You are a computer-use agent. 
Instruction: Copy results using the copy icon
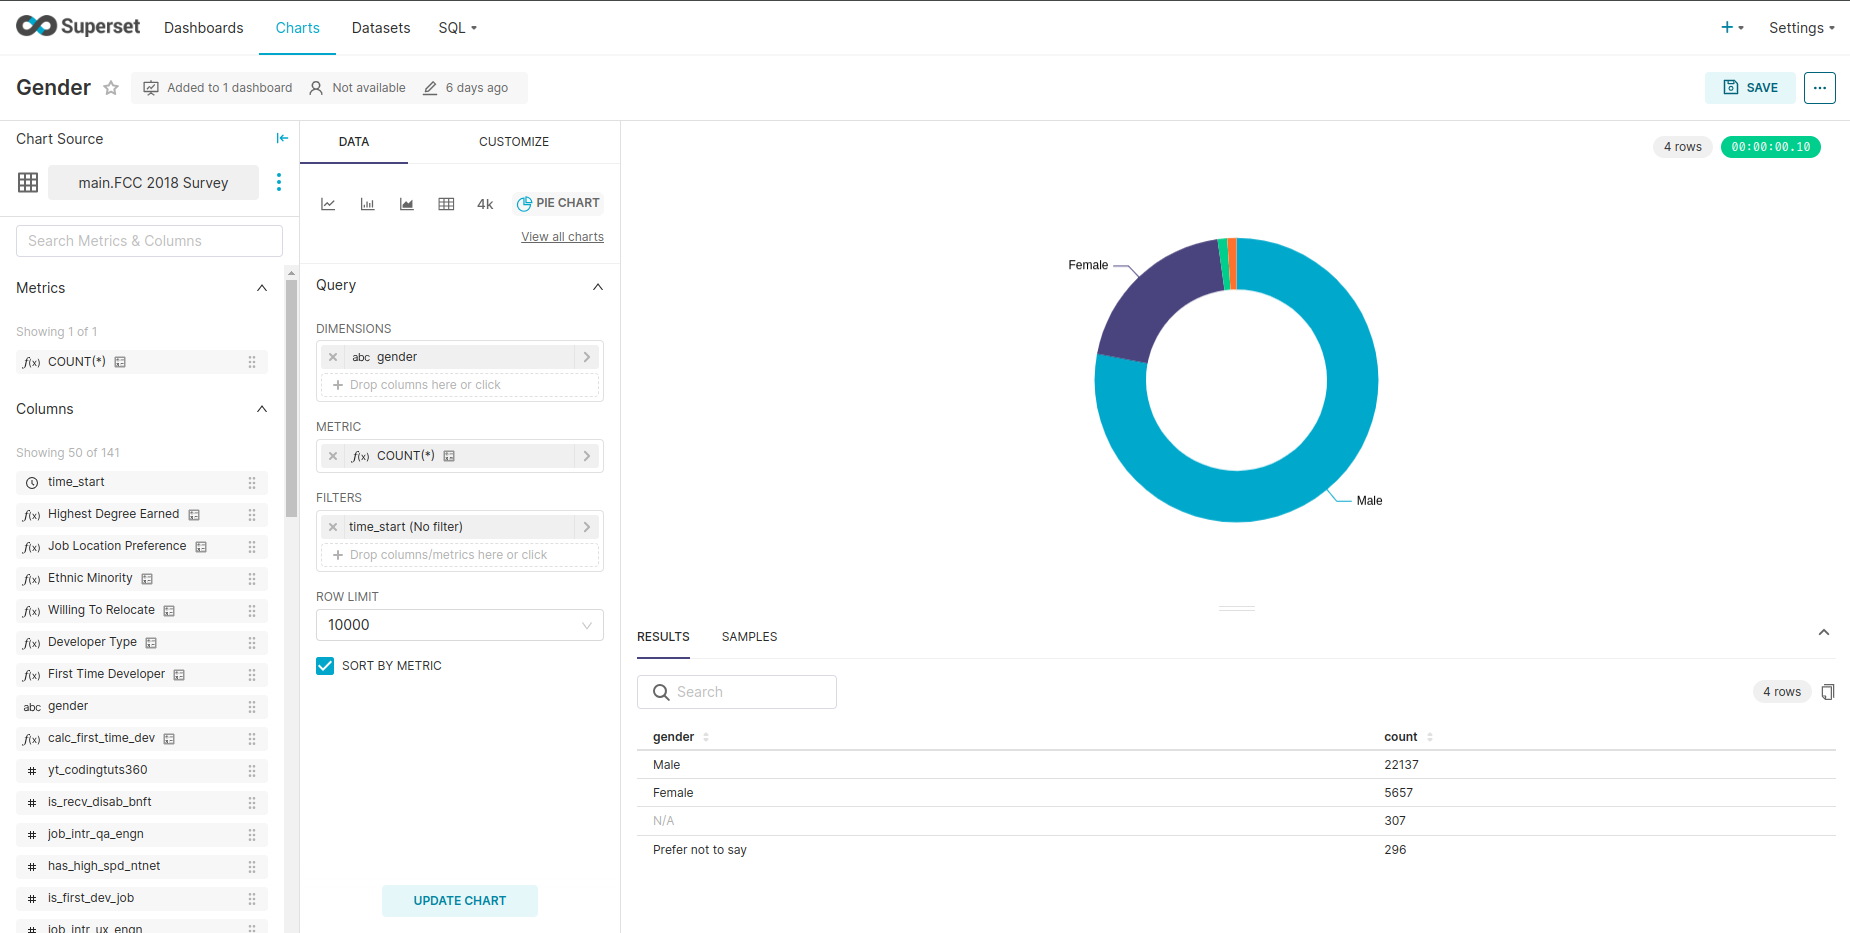click(x=1828, y=691)
